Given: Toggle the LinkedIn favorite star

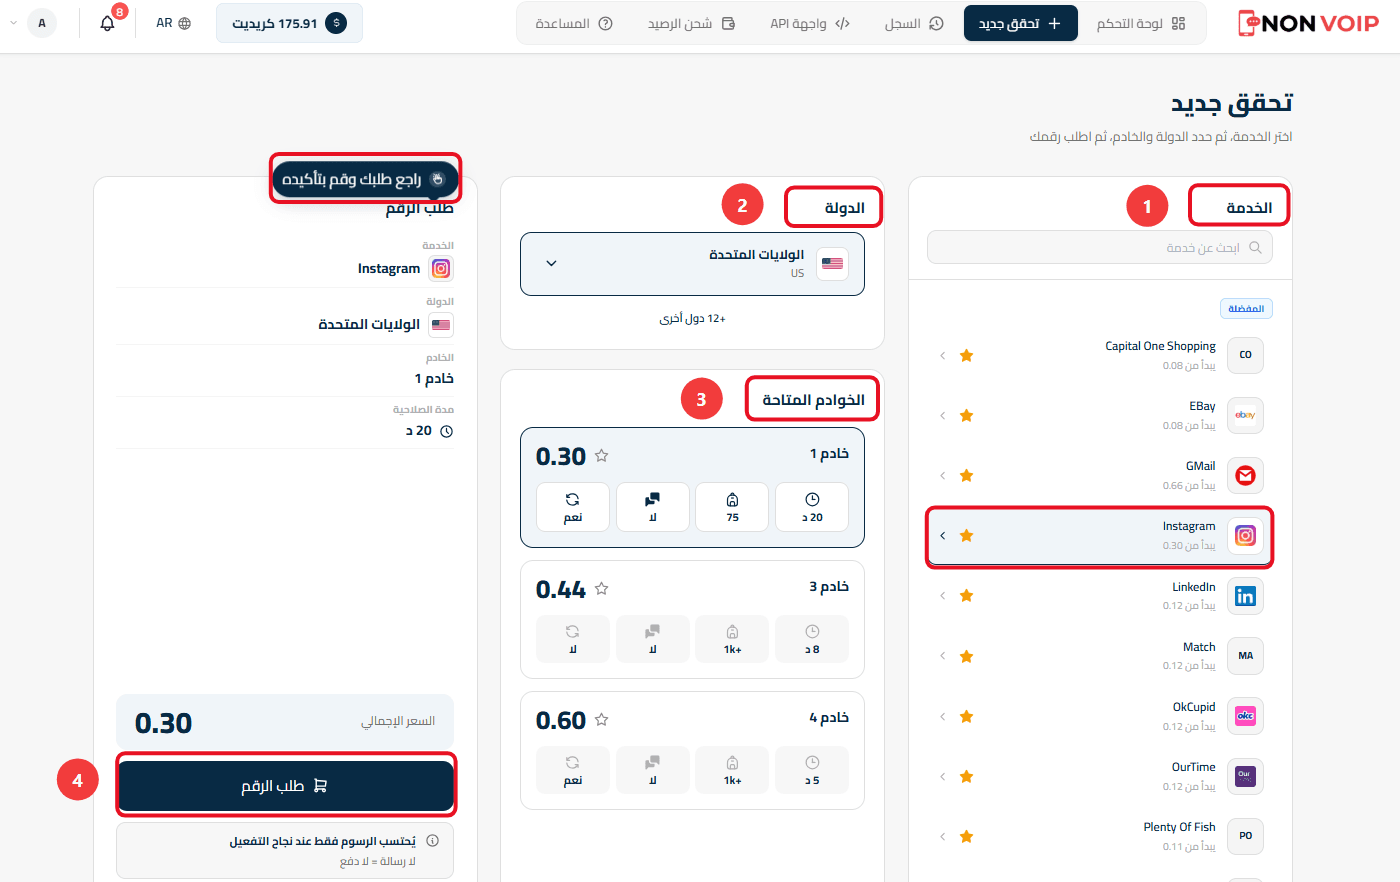Looking at the screenshot, I should (x=966, y=596).
